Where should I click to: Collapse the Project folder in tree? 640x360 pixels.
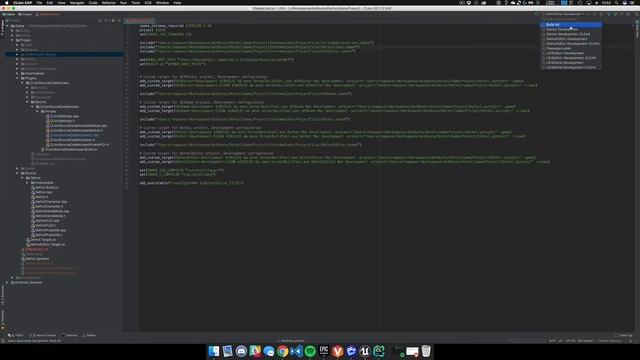(x=12, y=40)
